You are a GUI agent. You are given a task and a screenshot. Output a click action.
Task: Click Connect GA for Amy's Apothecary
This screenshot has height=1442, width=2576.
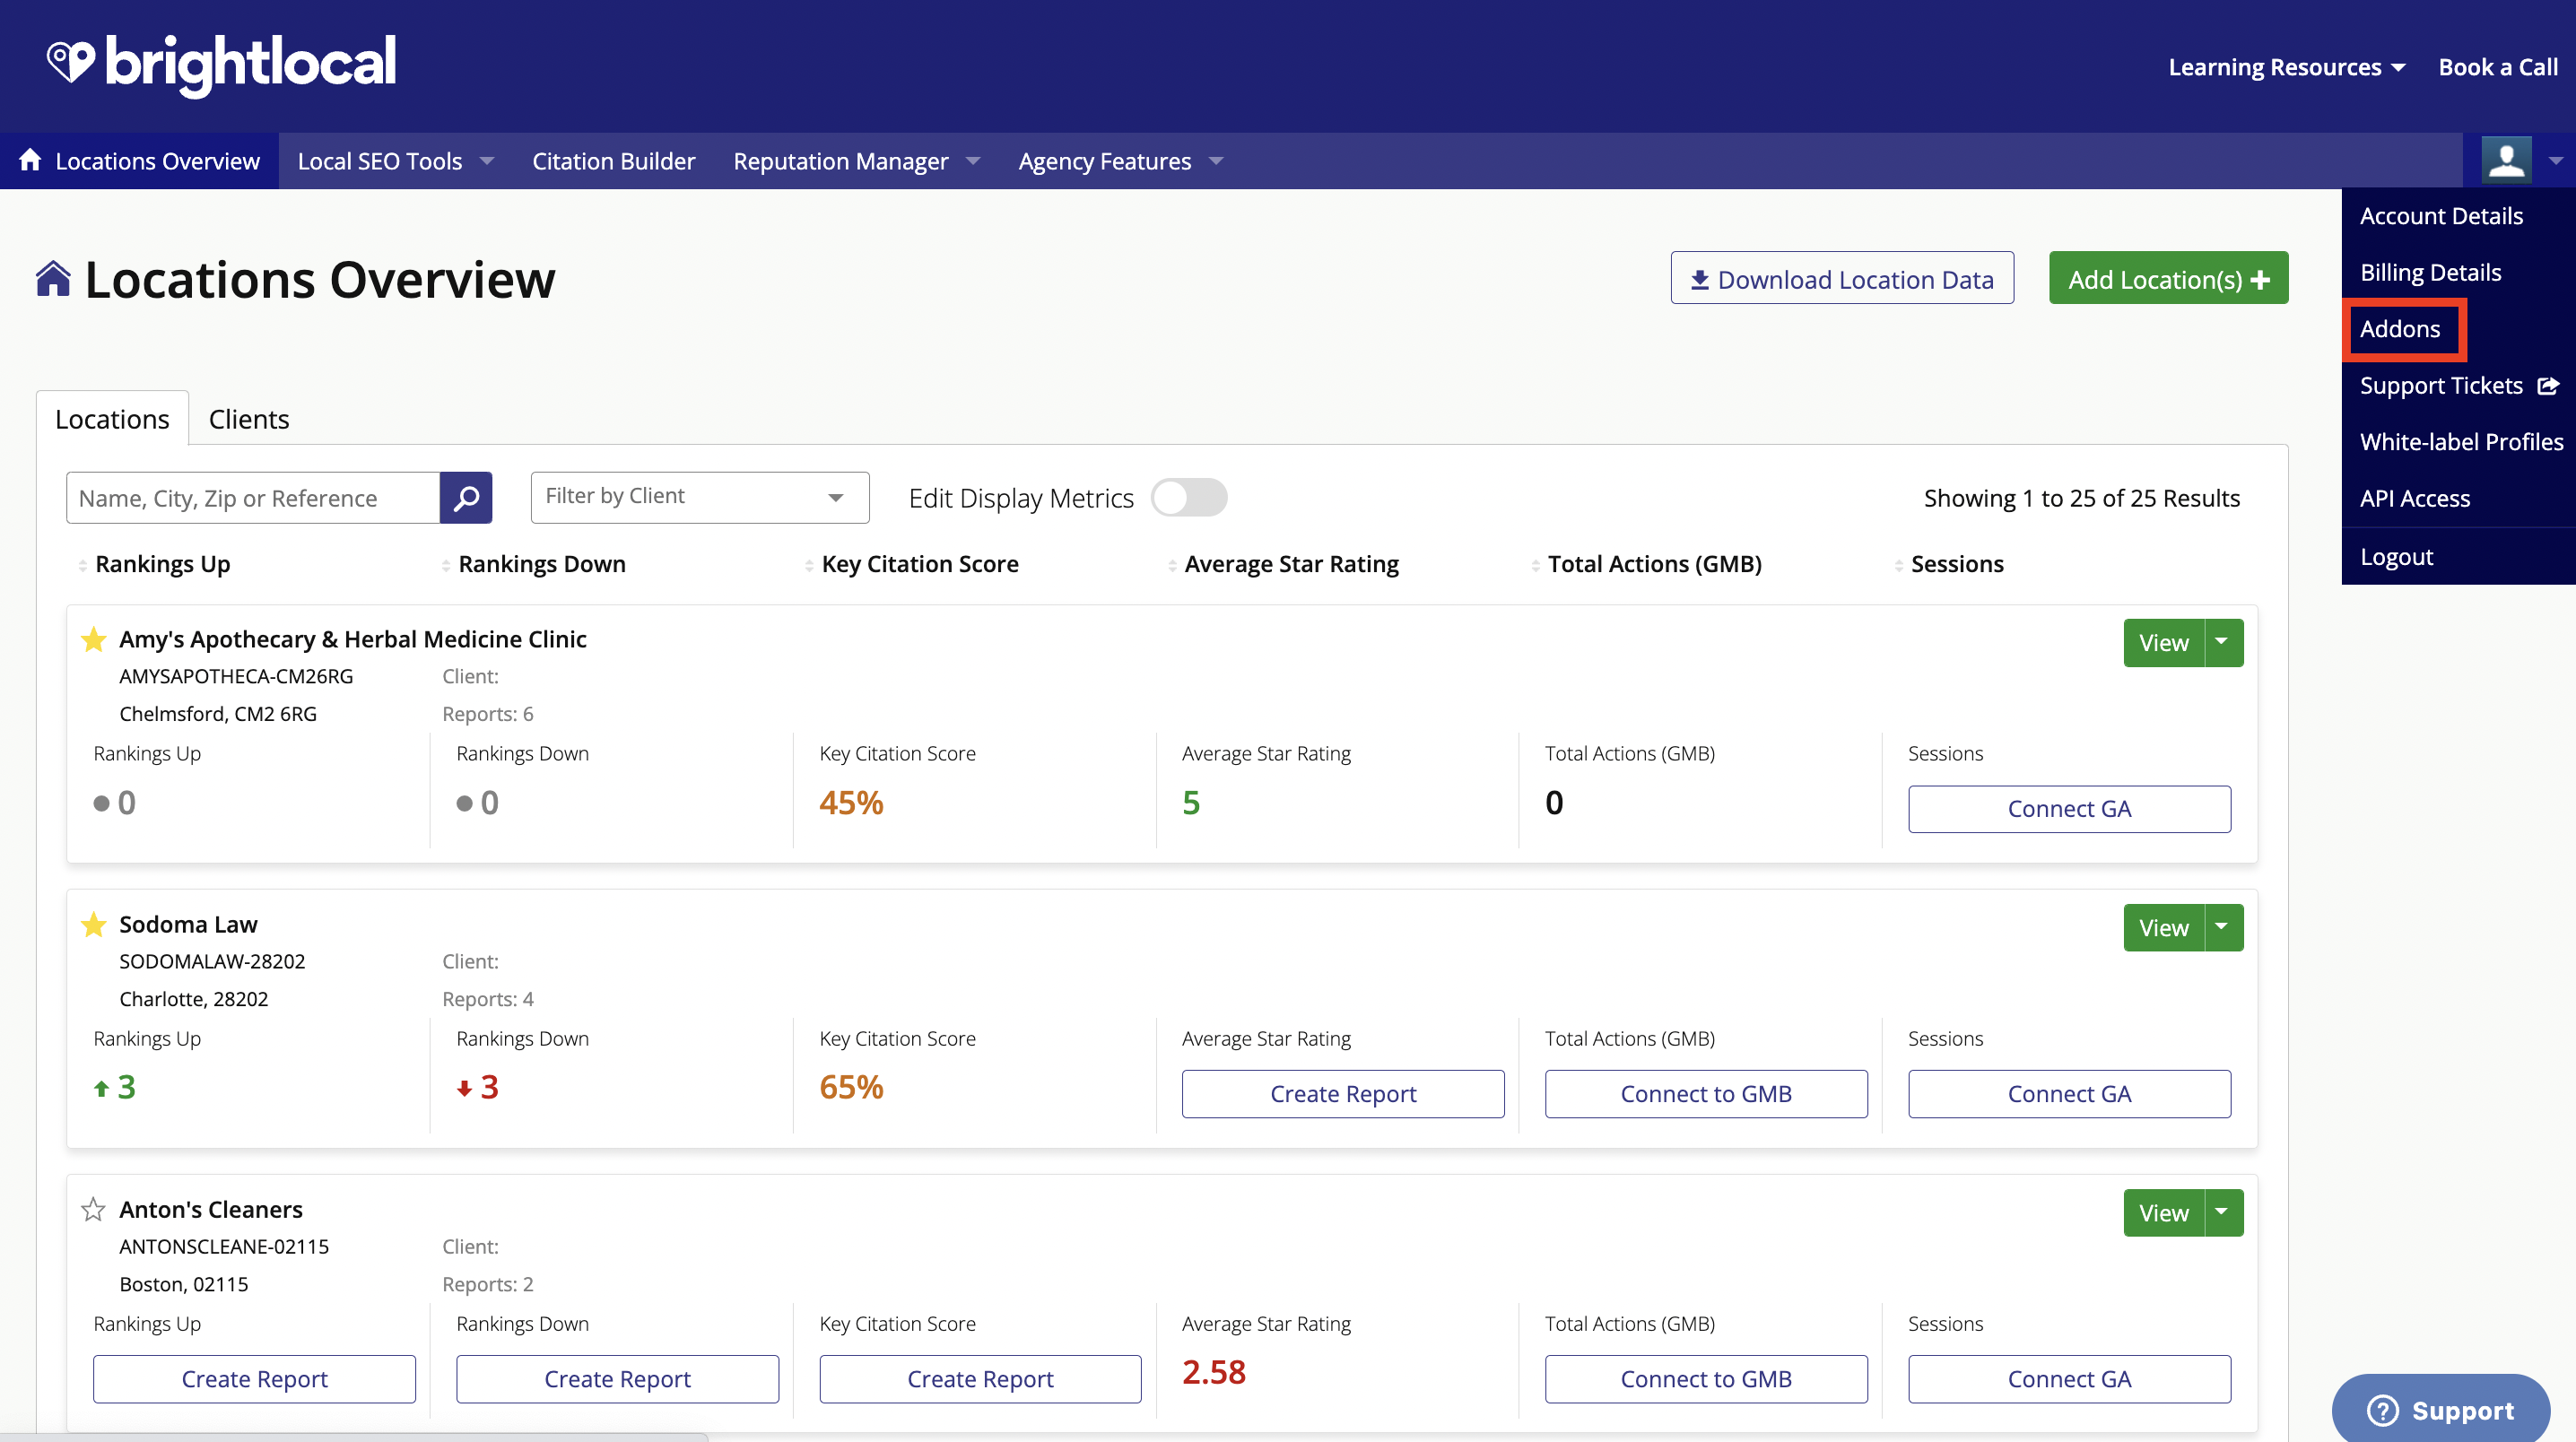pyautogui.click(x=2069, y=809)
